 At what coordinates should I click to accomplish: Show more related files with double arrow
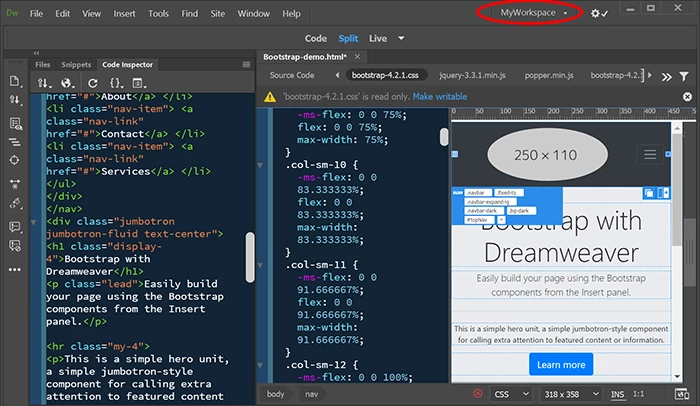click(667, 77)
